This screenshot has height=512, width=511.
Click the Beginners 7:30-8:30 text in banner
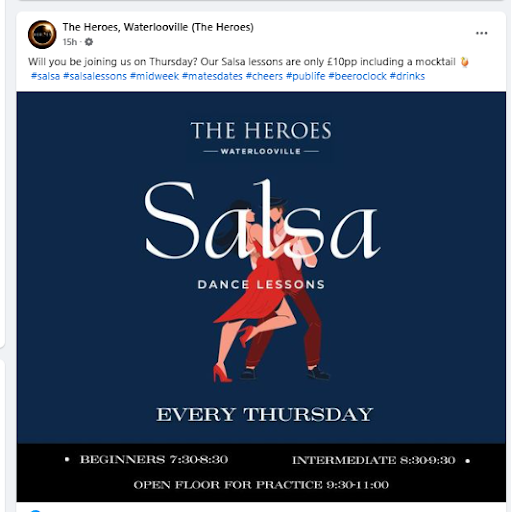pyautogui.click(x=154, y=459)
